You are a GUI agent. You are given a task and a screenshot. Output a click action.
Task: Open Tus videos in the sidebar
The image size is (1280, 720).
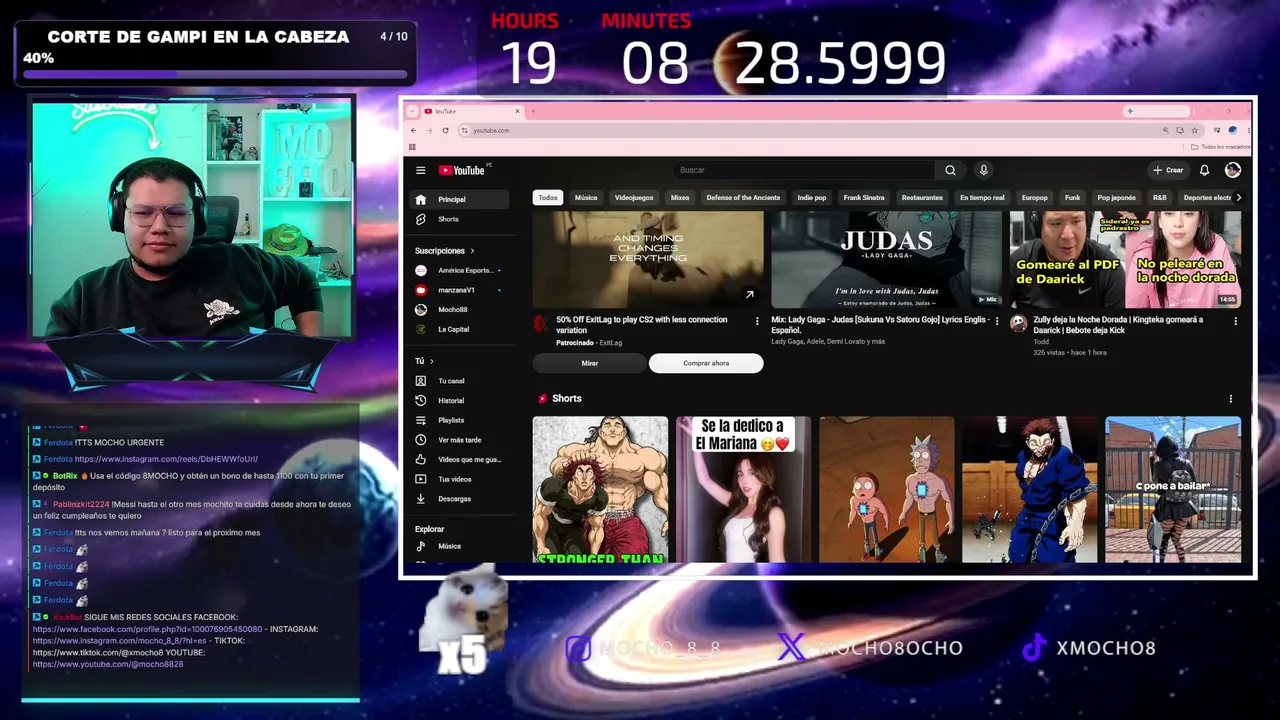[x=462, y=479]
